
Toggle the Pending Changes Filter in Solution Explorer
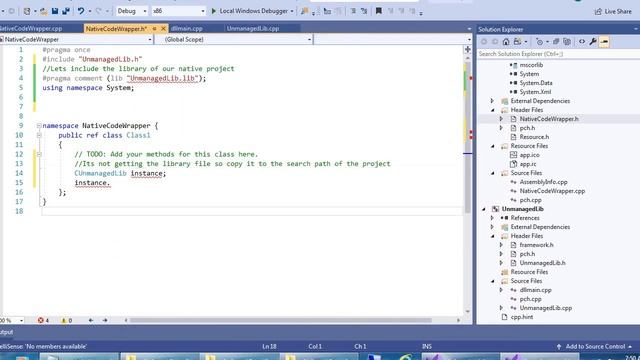click(x=540, y=42)
